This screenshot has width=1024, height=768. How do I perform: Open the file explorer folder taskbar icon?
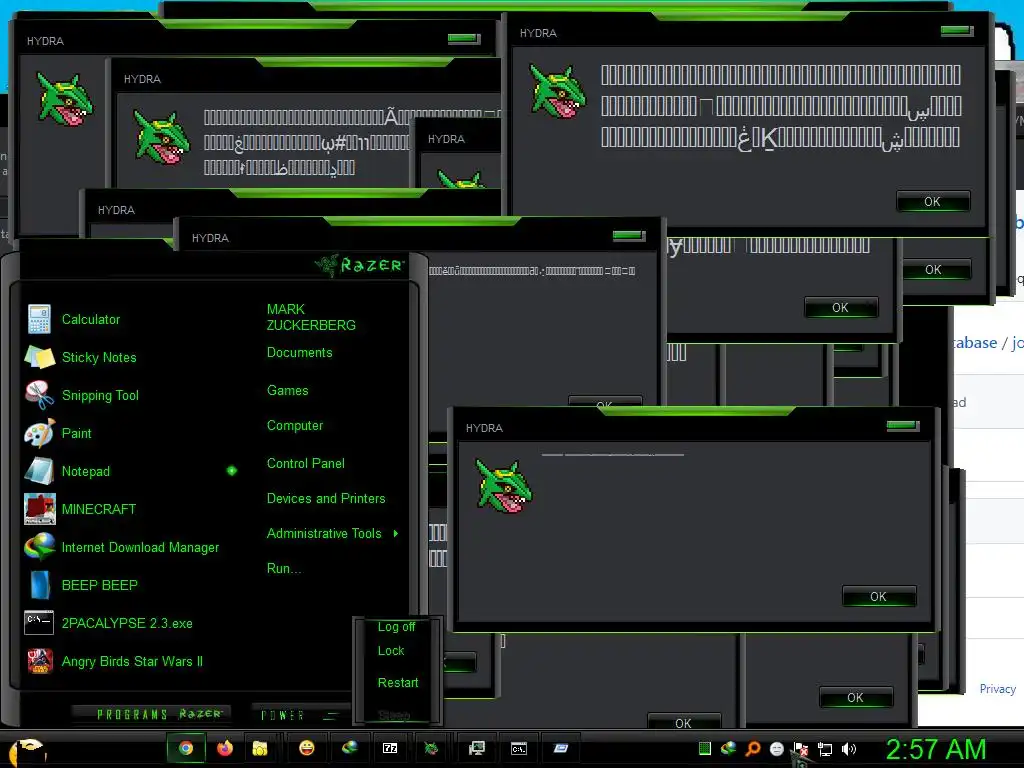point(260,748)
